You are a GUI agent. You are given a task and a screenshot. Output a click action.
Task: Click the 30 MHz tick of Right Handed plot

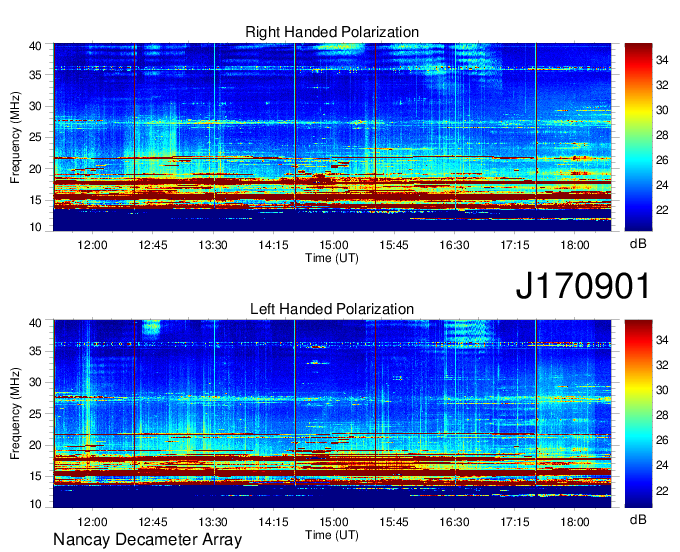36,106
